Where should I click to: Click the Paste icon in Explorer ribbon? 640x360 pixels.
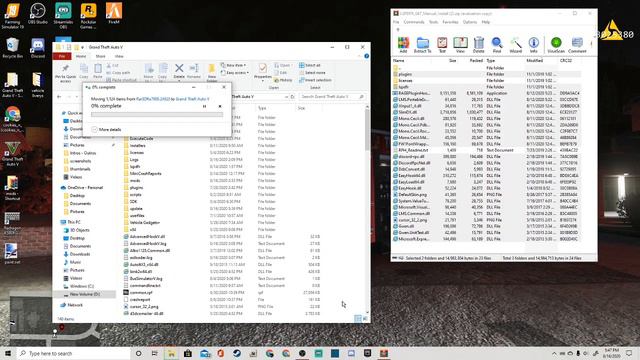pos(98,71)
